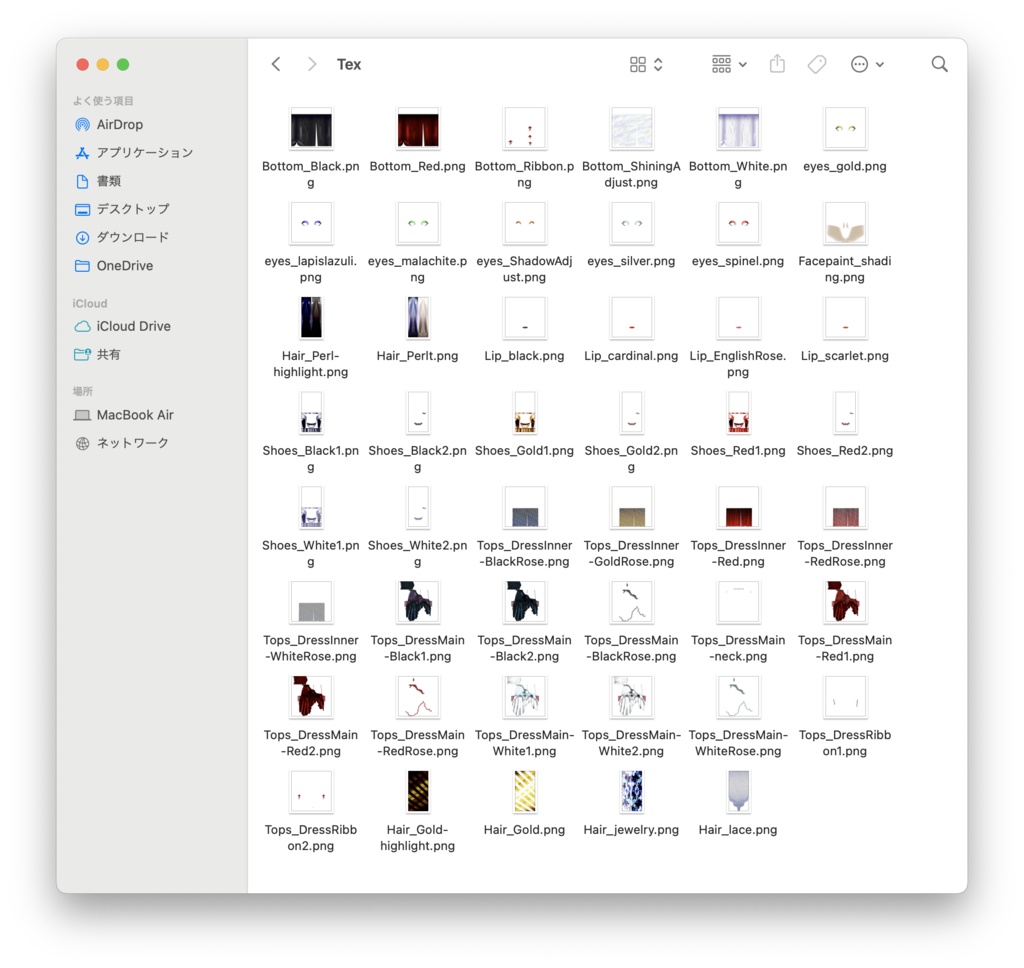This screenshot has width=1024, height=968.
Task: Select Shoes_Black1.png thumbnail
Action: coord(311,413)
